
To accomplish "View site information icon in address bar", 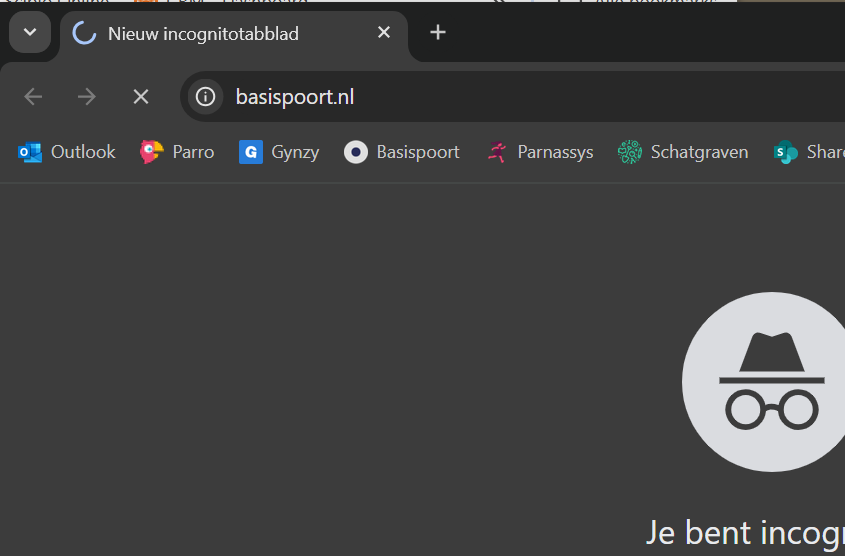I will point(205,97).
